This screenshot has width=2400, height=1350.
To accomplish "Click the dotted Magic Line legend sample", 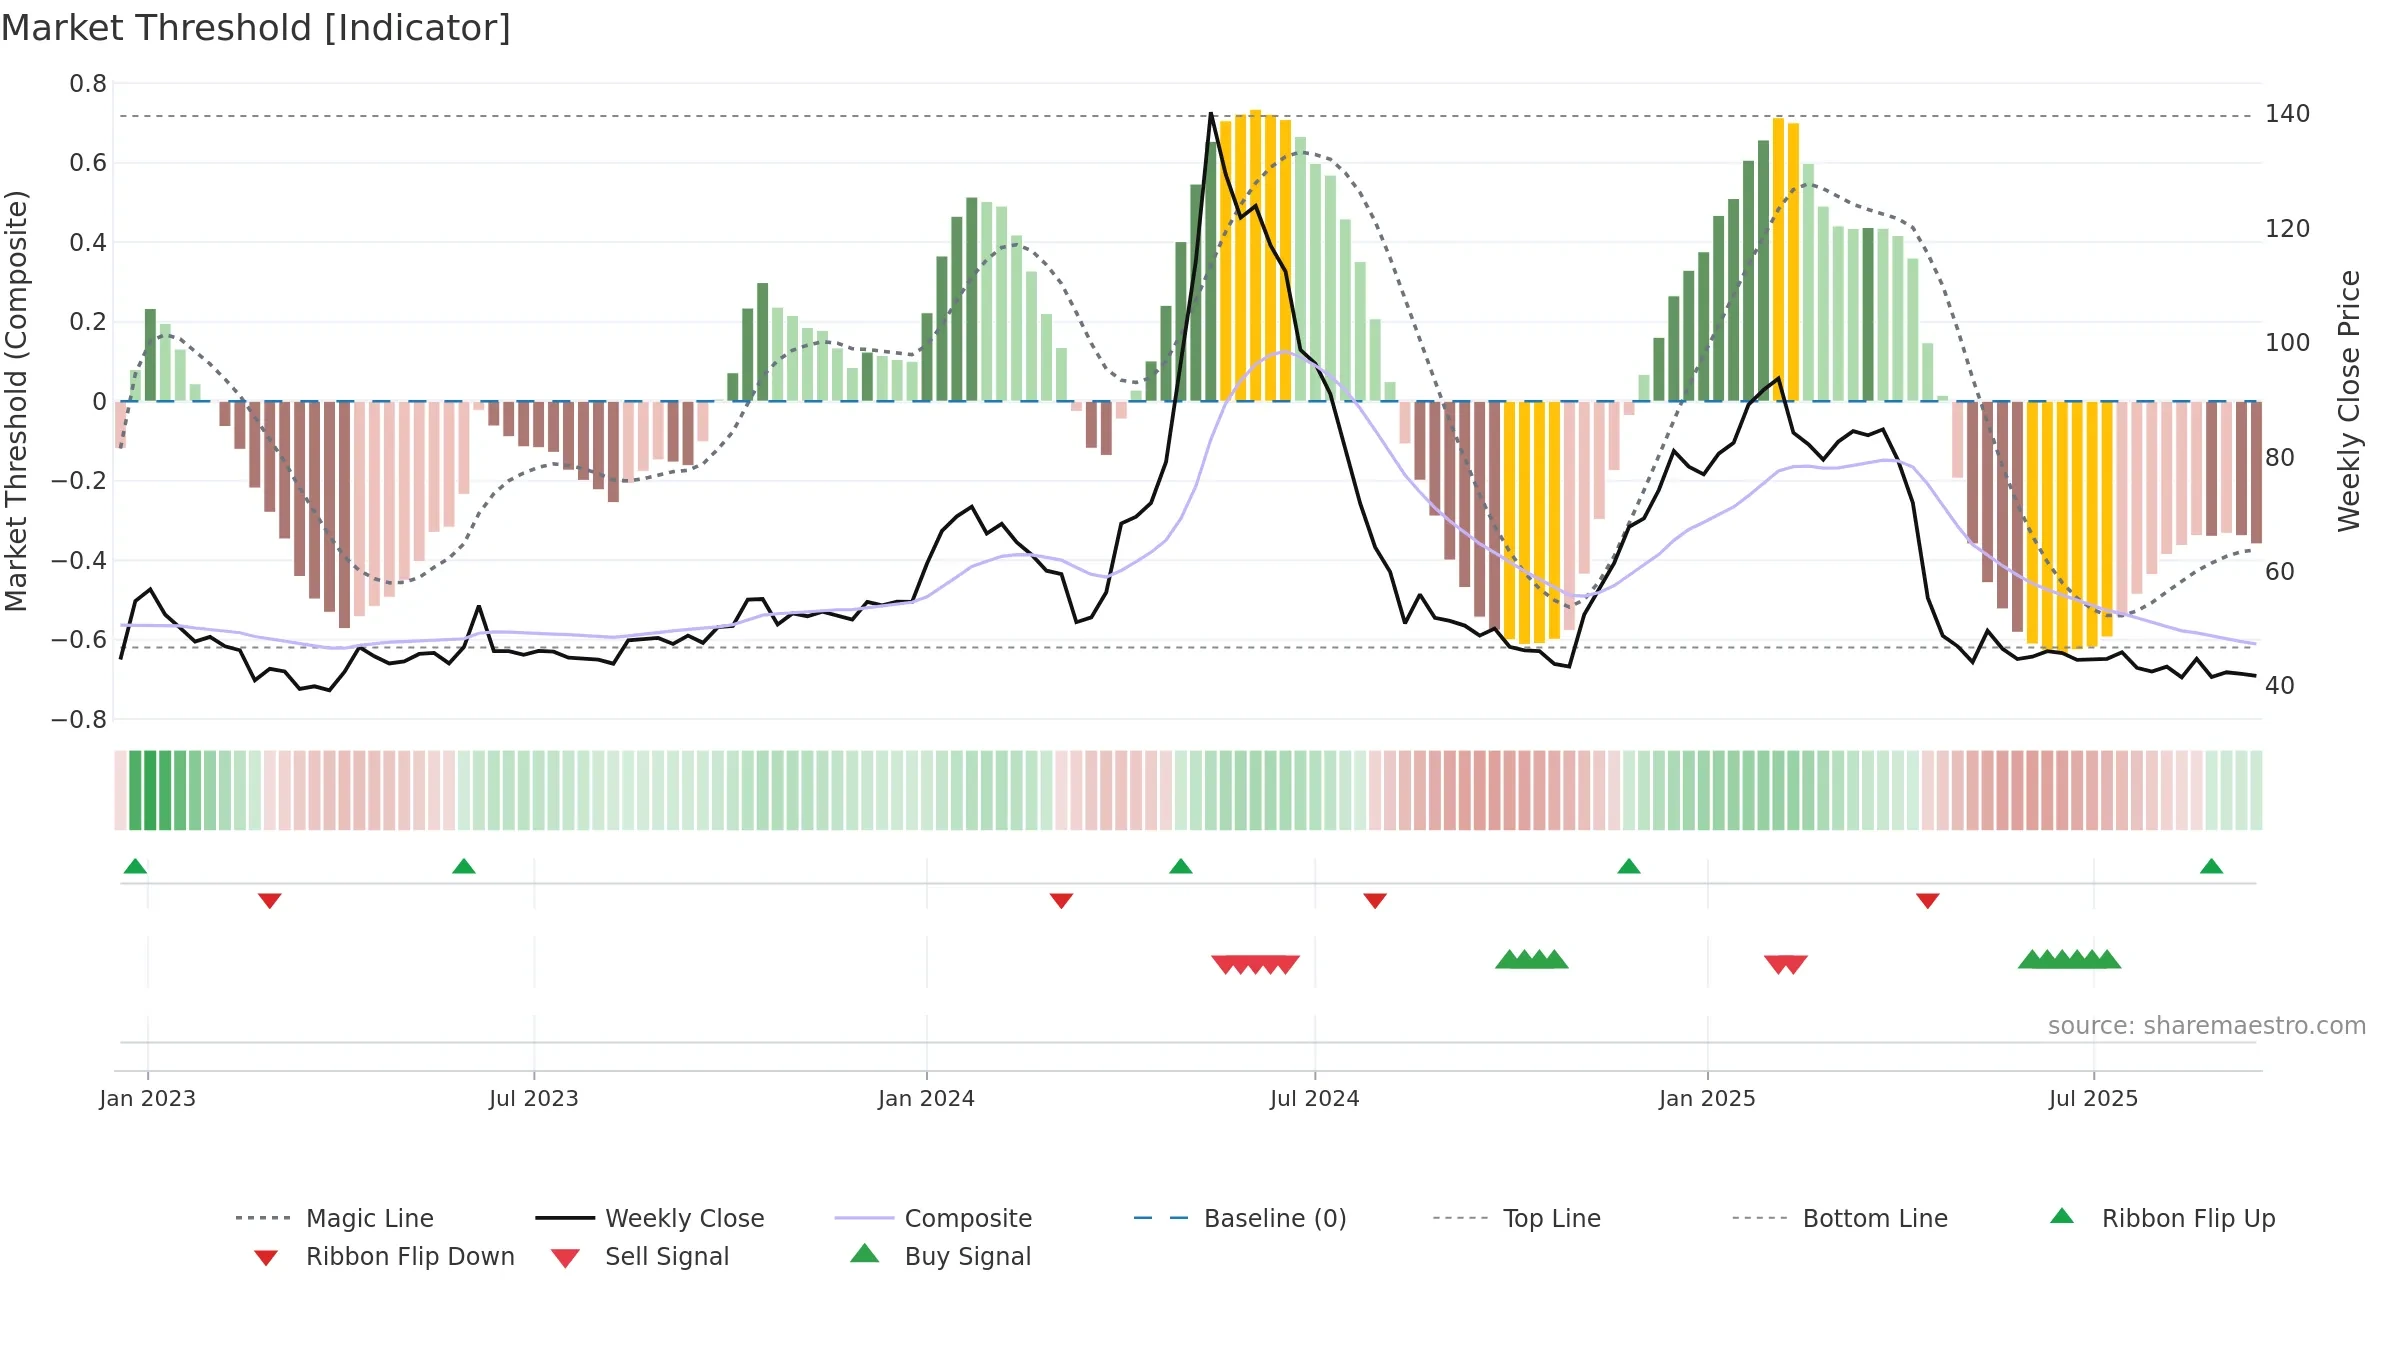I will 263,1218.
